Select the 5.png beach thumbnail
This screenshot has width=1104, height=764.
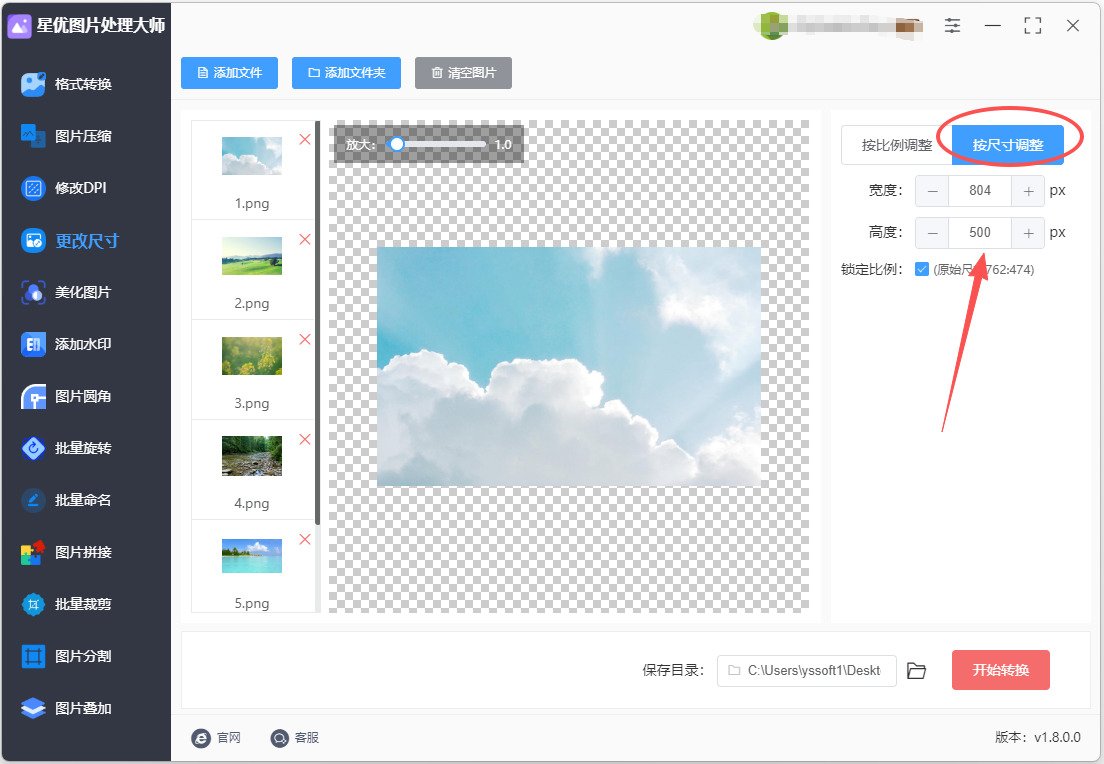click(x=252, y=556)
